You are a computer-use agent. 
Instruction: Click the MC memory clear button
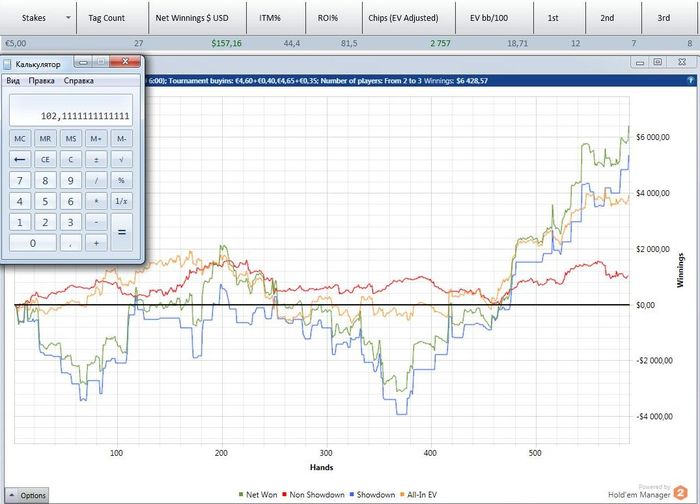click(20, 139)
